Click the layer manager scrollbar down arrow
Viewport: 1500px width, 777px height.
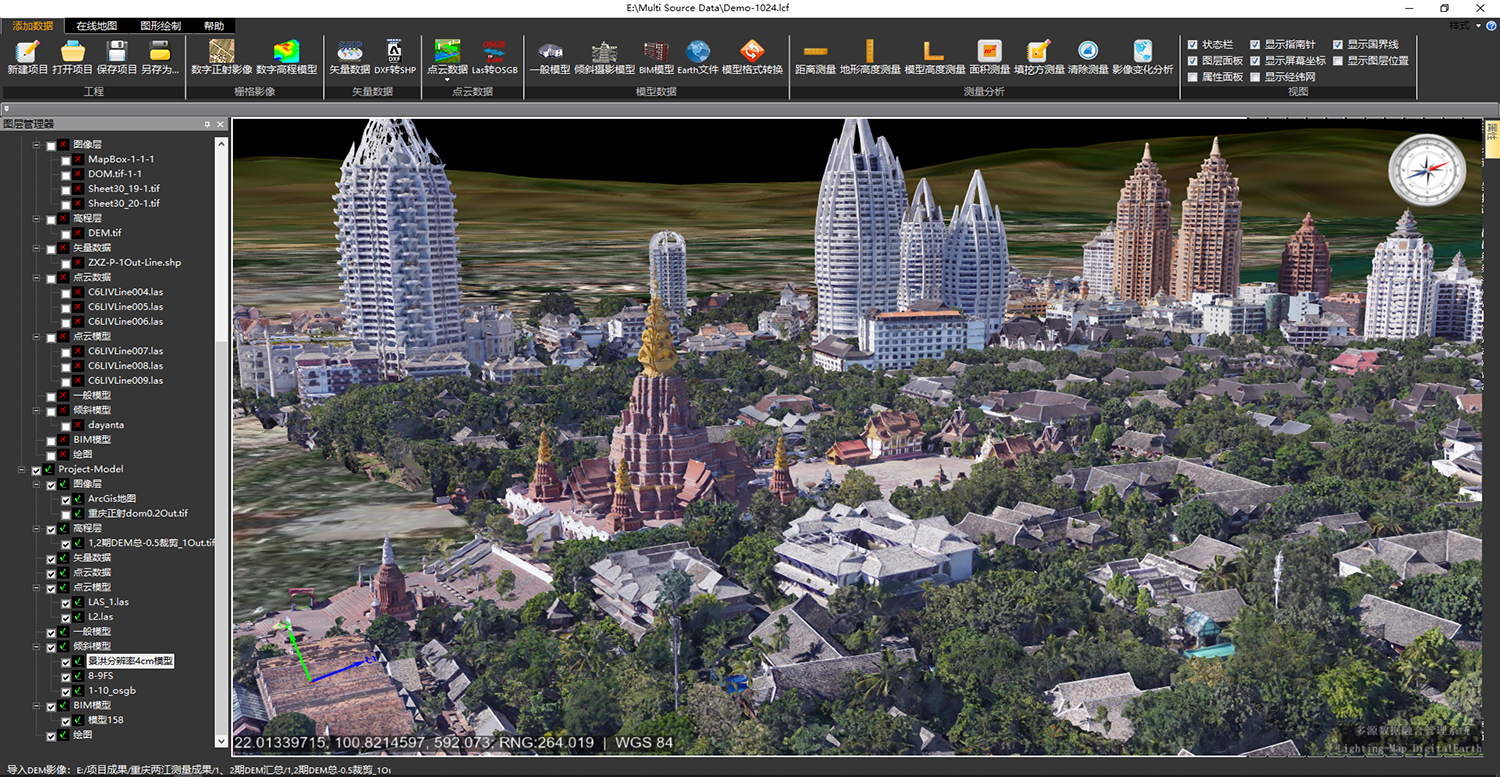221,741
